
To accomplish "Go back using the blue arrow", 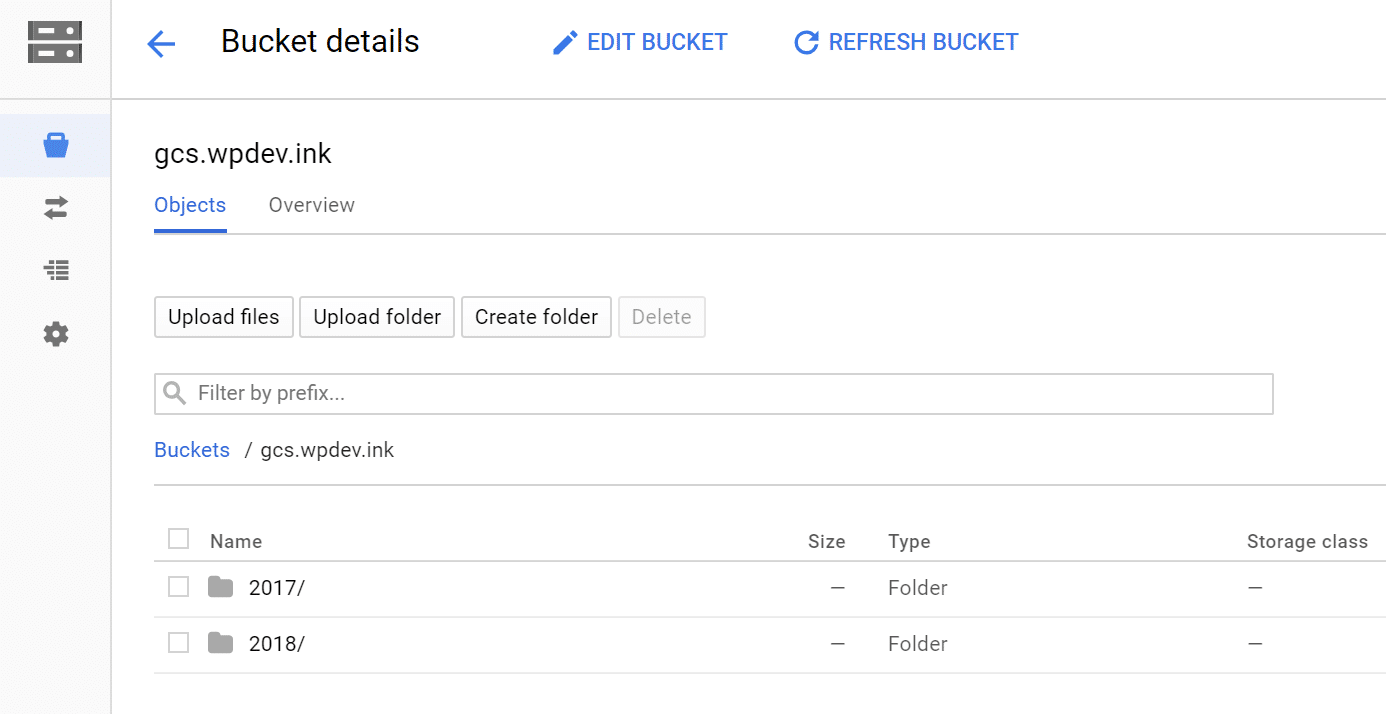I will tap(160, 42).
